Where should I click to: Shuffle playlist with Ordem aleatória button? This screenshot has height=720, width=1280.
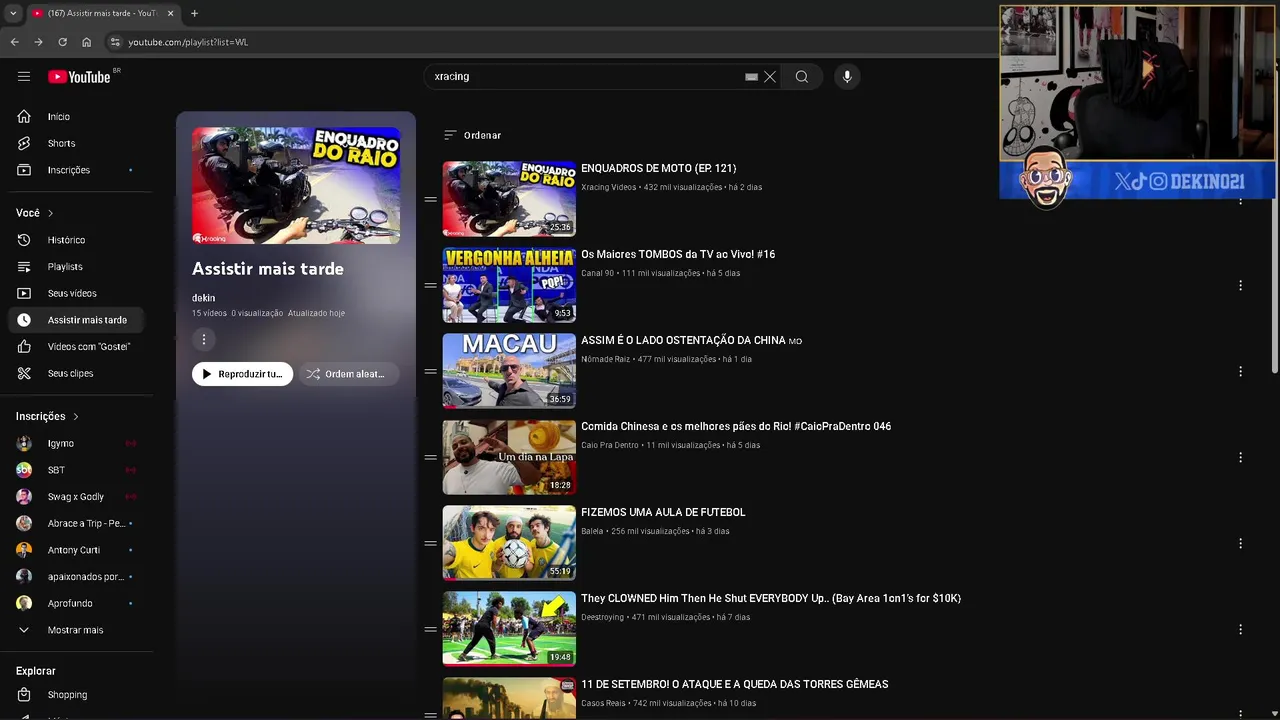[x=347, y=374]
